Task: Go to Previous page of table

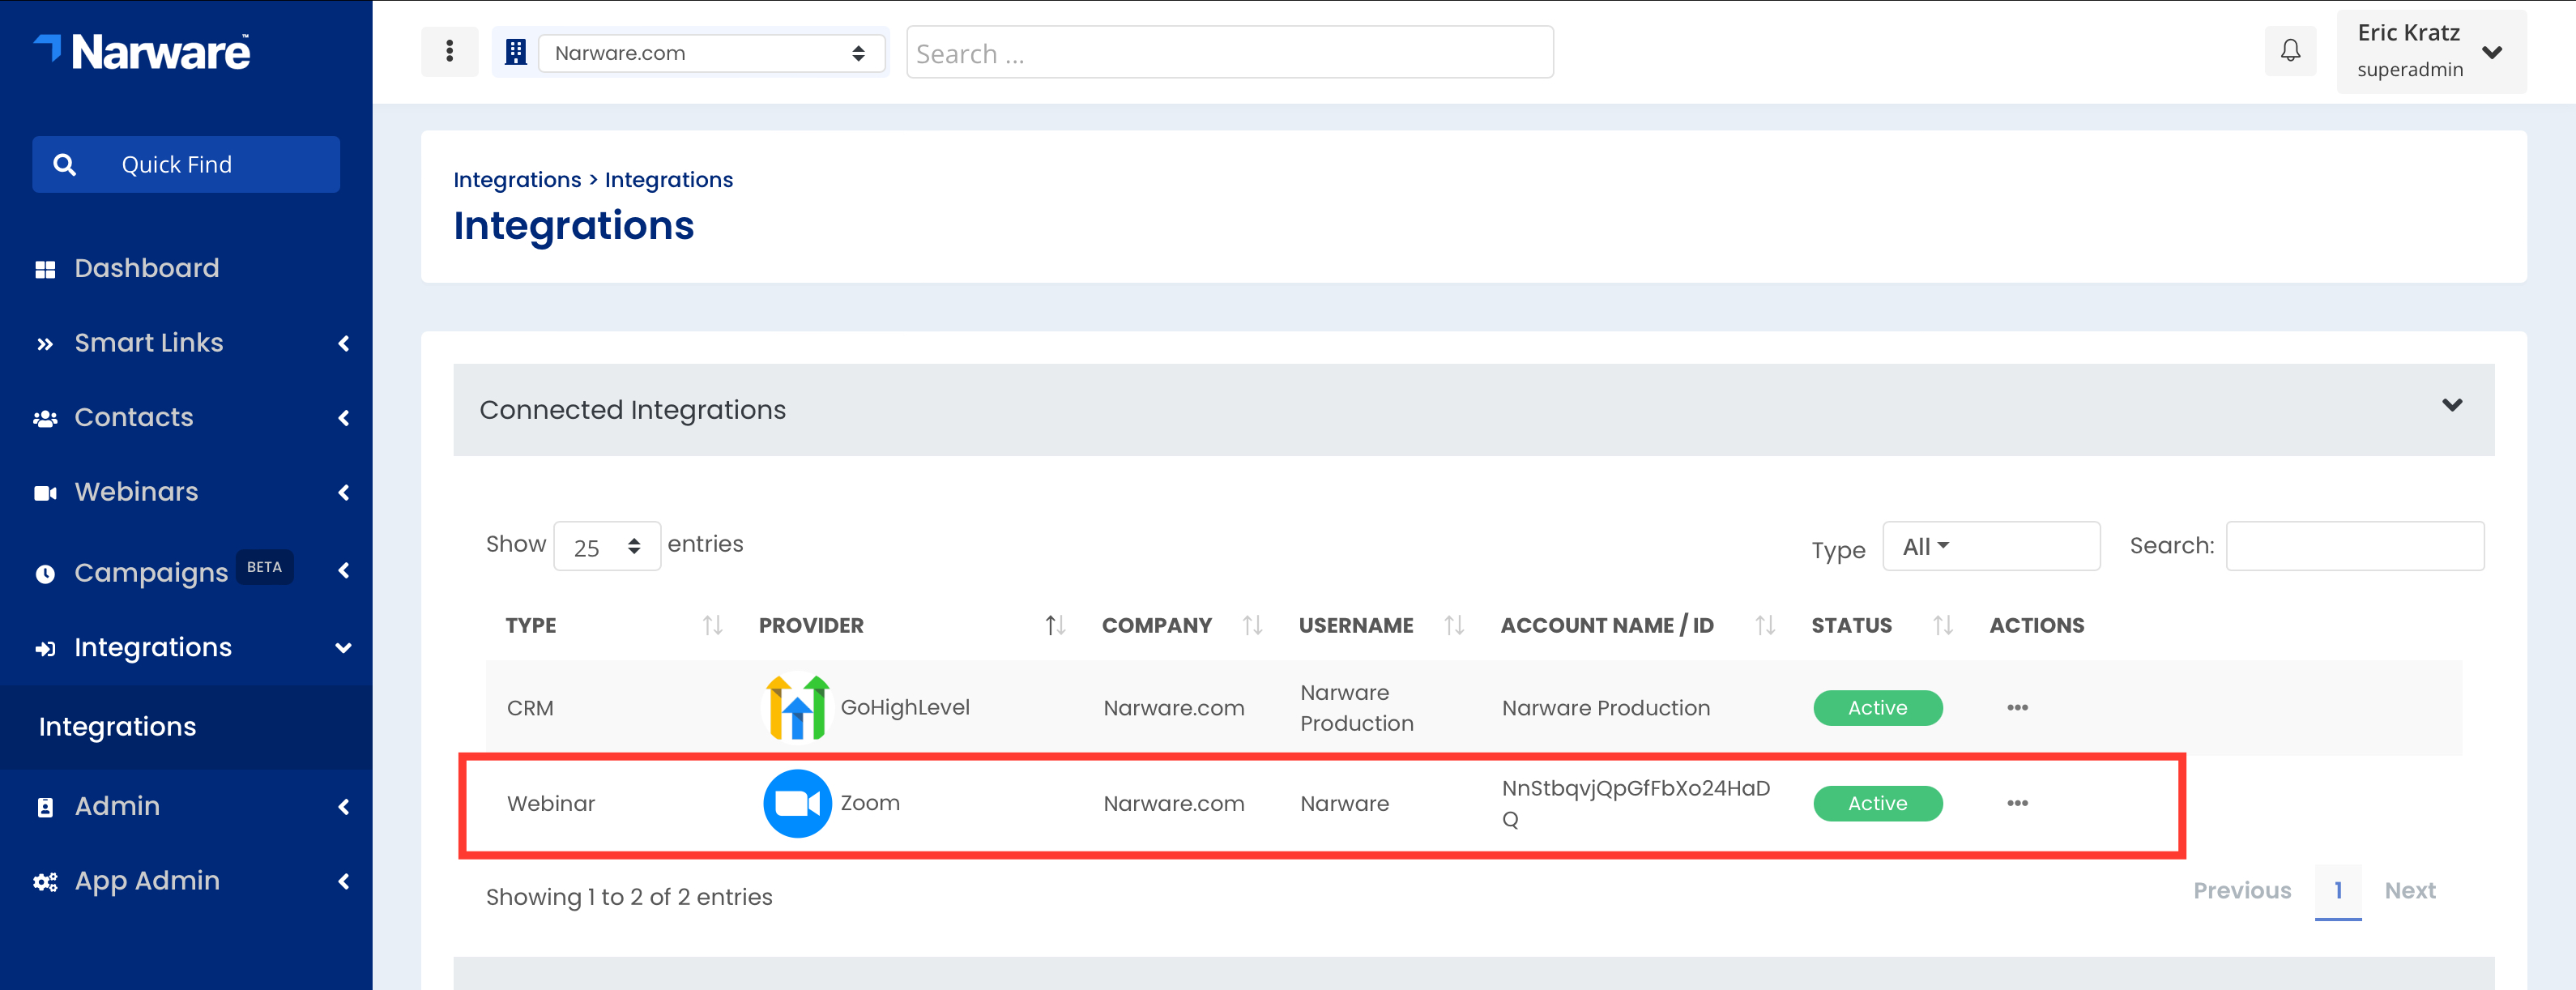Action: click(x=2241, y=891)
